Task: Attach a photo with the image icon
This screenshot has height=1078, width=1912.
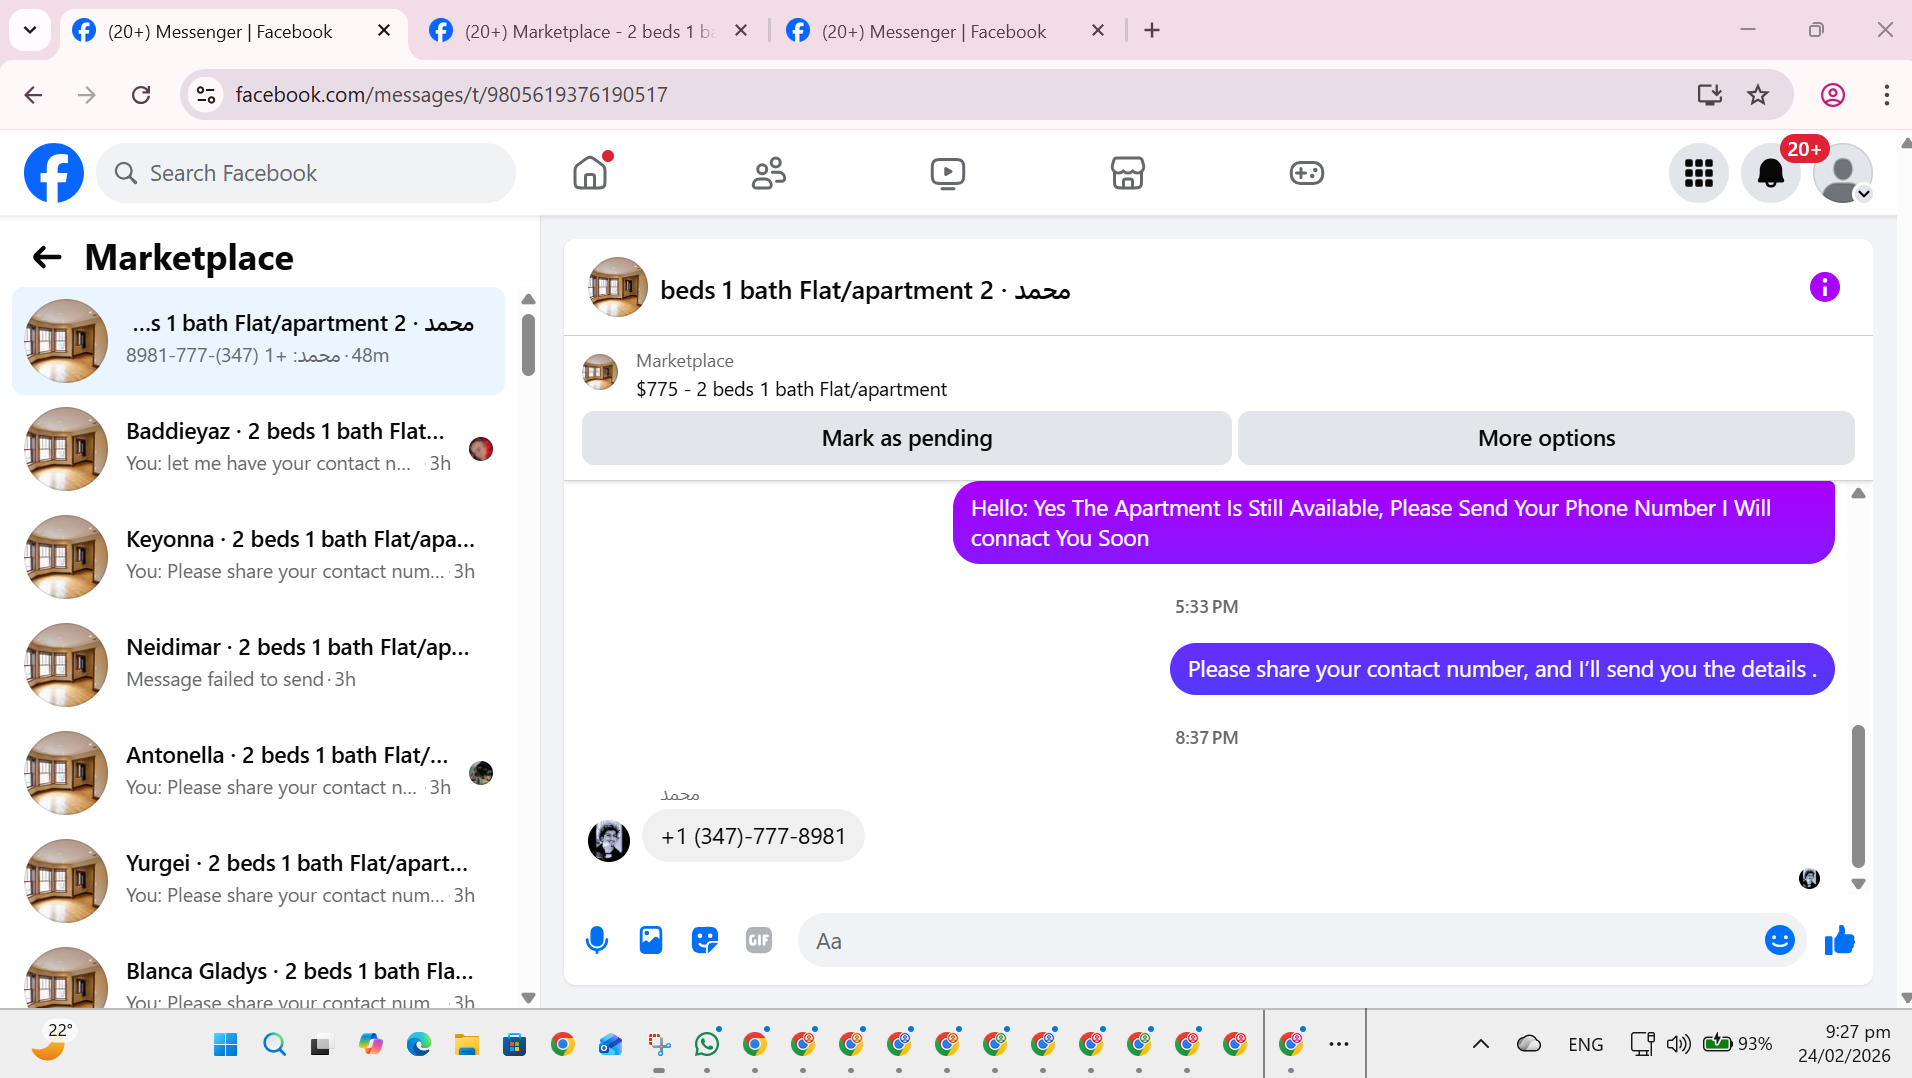Action: (x=651, y=941)
